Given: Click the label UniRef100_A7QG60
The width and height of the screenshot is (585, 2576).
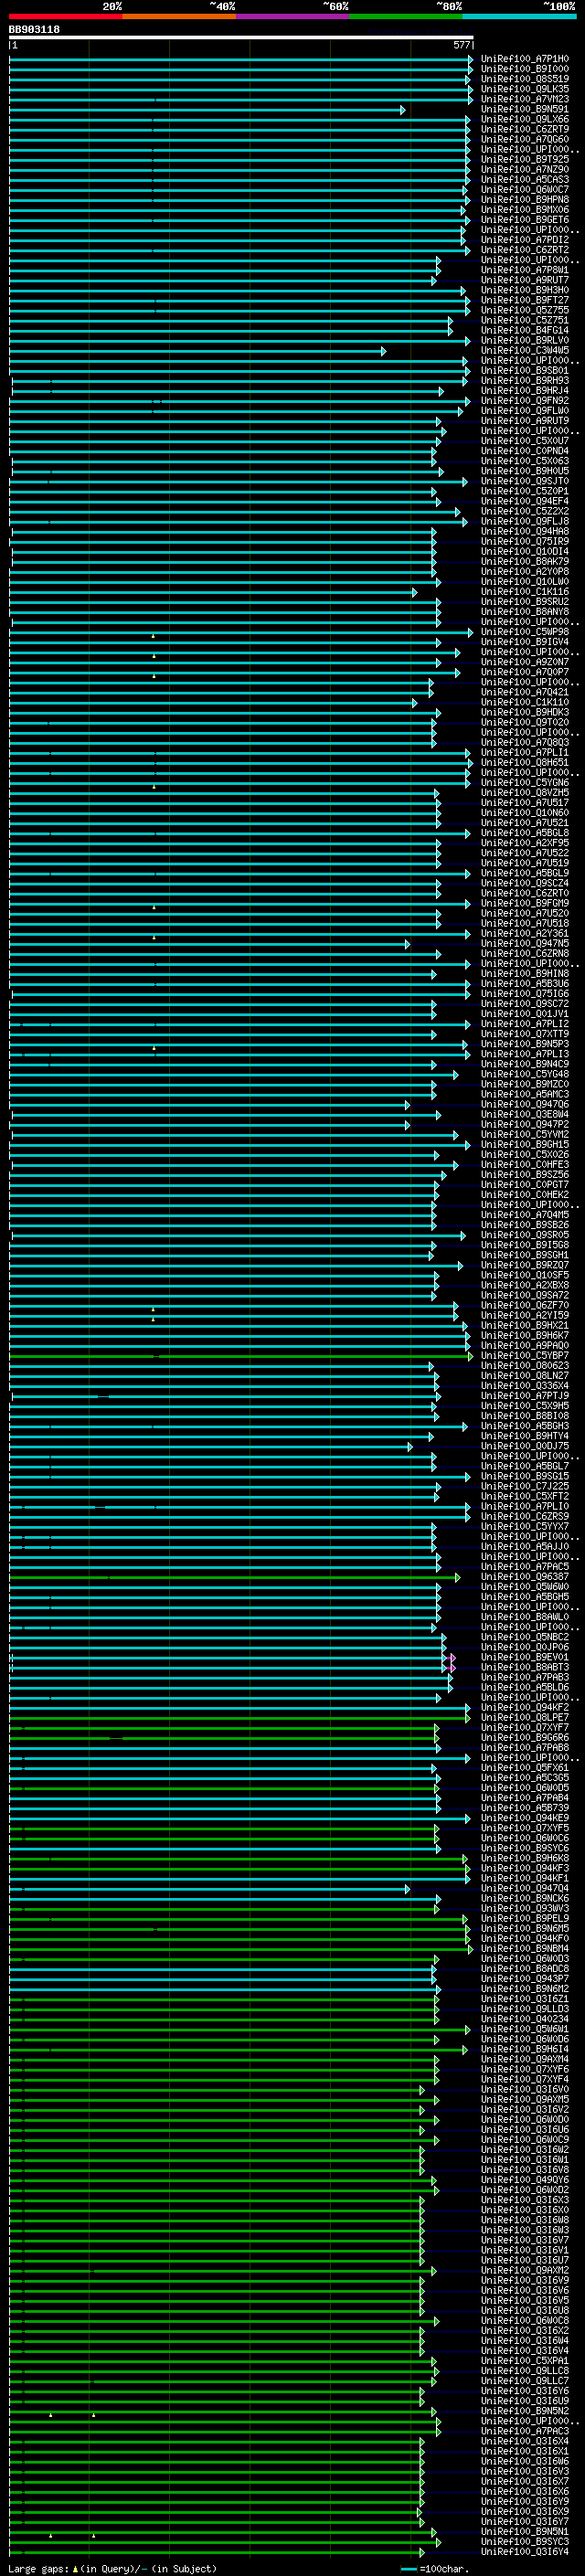Looking at the screenshot, I should pos(525,139).
